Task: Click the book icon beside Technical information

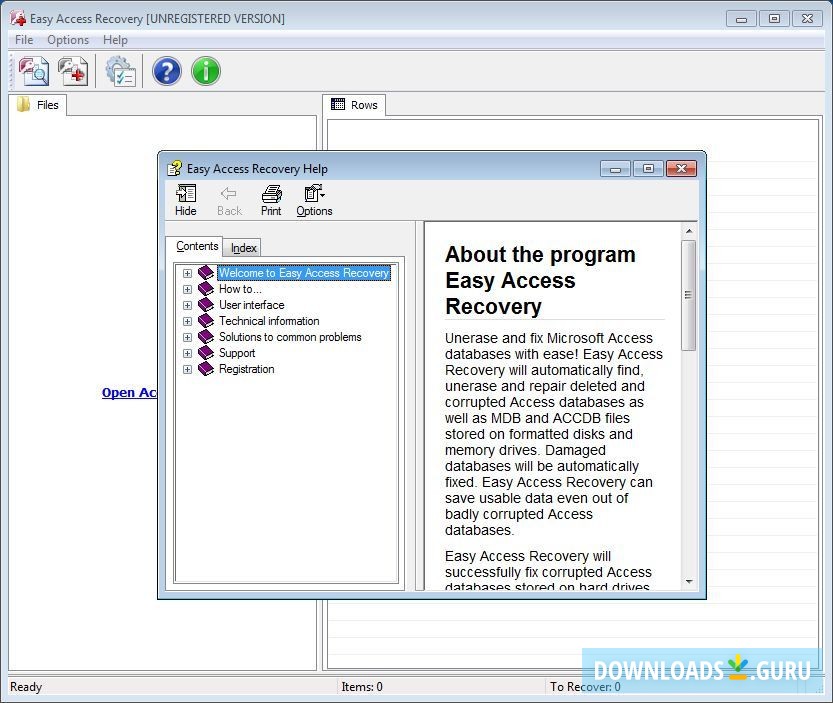Action: point(206,321)
